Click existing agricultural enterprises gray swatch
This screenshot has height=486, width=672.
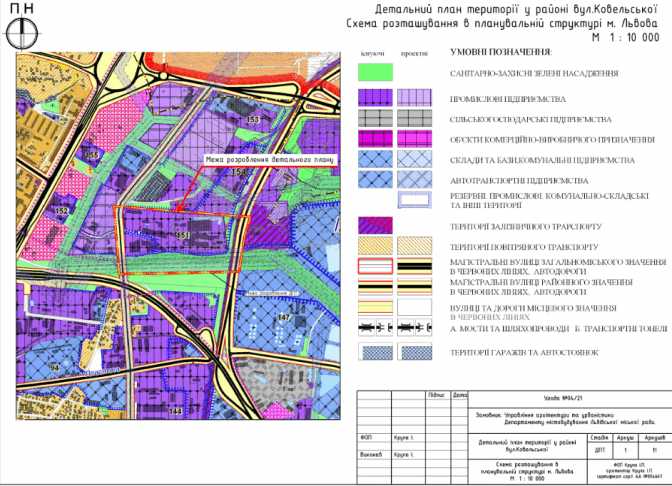(x=375, y=117)
